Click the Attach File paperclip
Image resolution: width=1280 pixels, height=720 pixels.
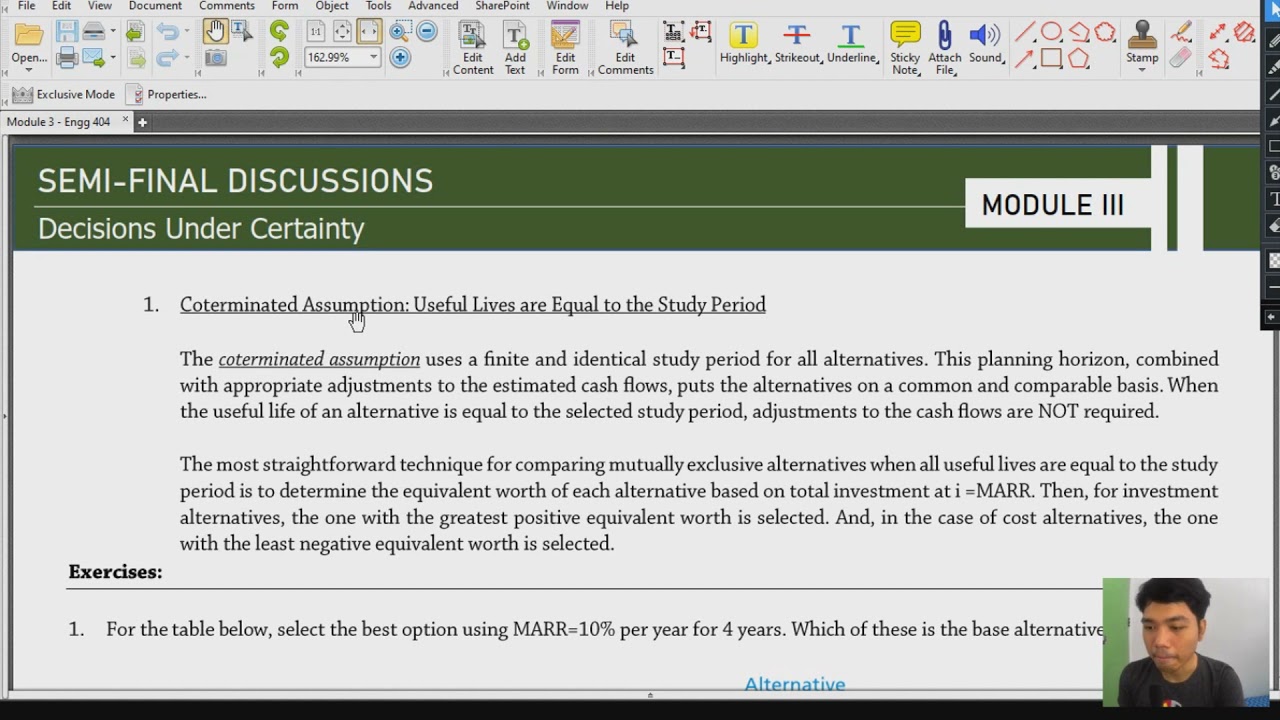[x=944, y=49]
